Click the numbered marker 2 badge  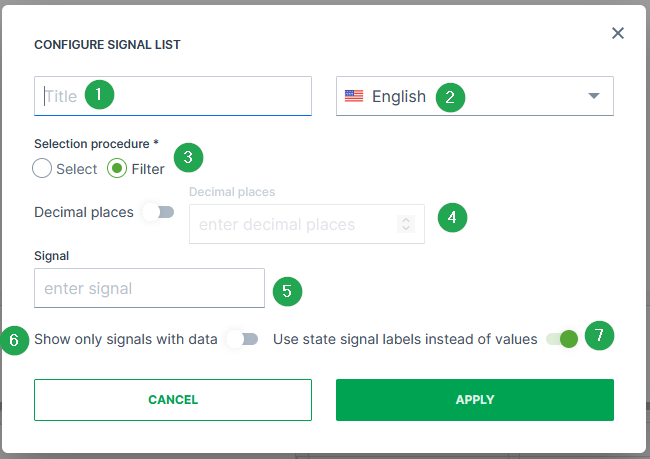click(x=450, y=97)
